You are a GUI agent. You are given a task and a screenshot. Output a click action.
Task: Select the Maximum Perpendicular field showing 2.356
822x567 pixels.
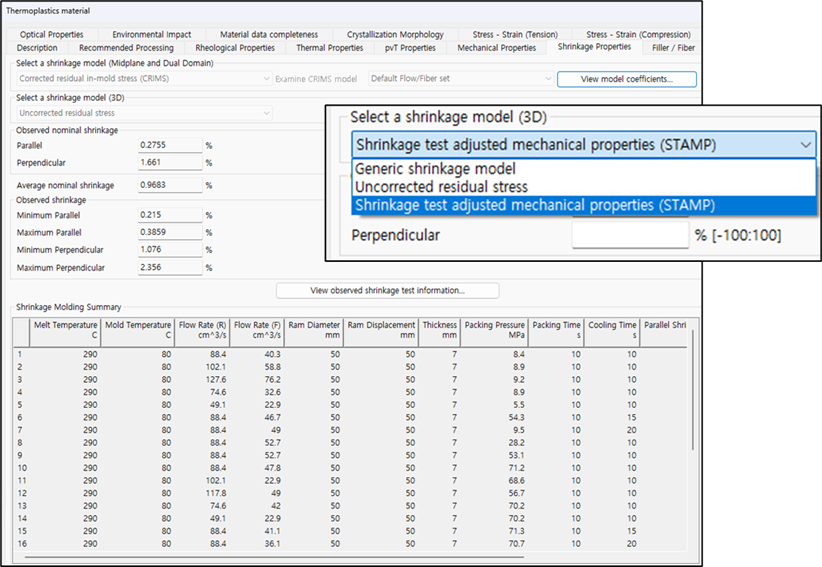(170, 267)
